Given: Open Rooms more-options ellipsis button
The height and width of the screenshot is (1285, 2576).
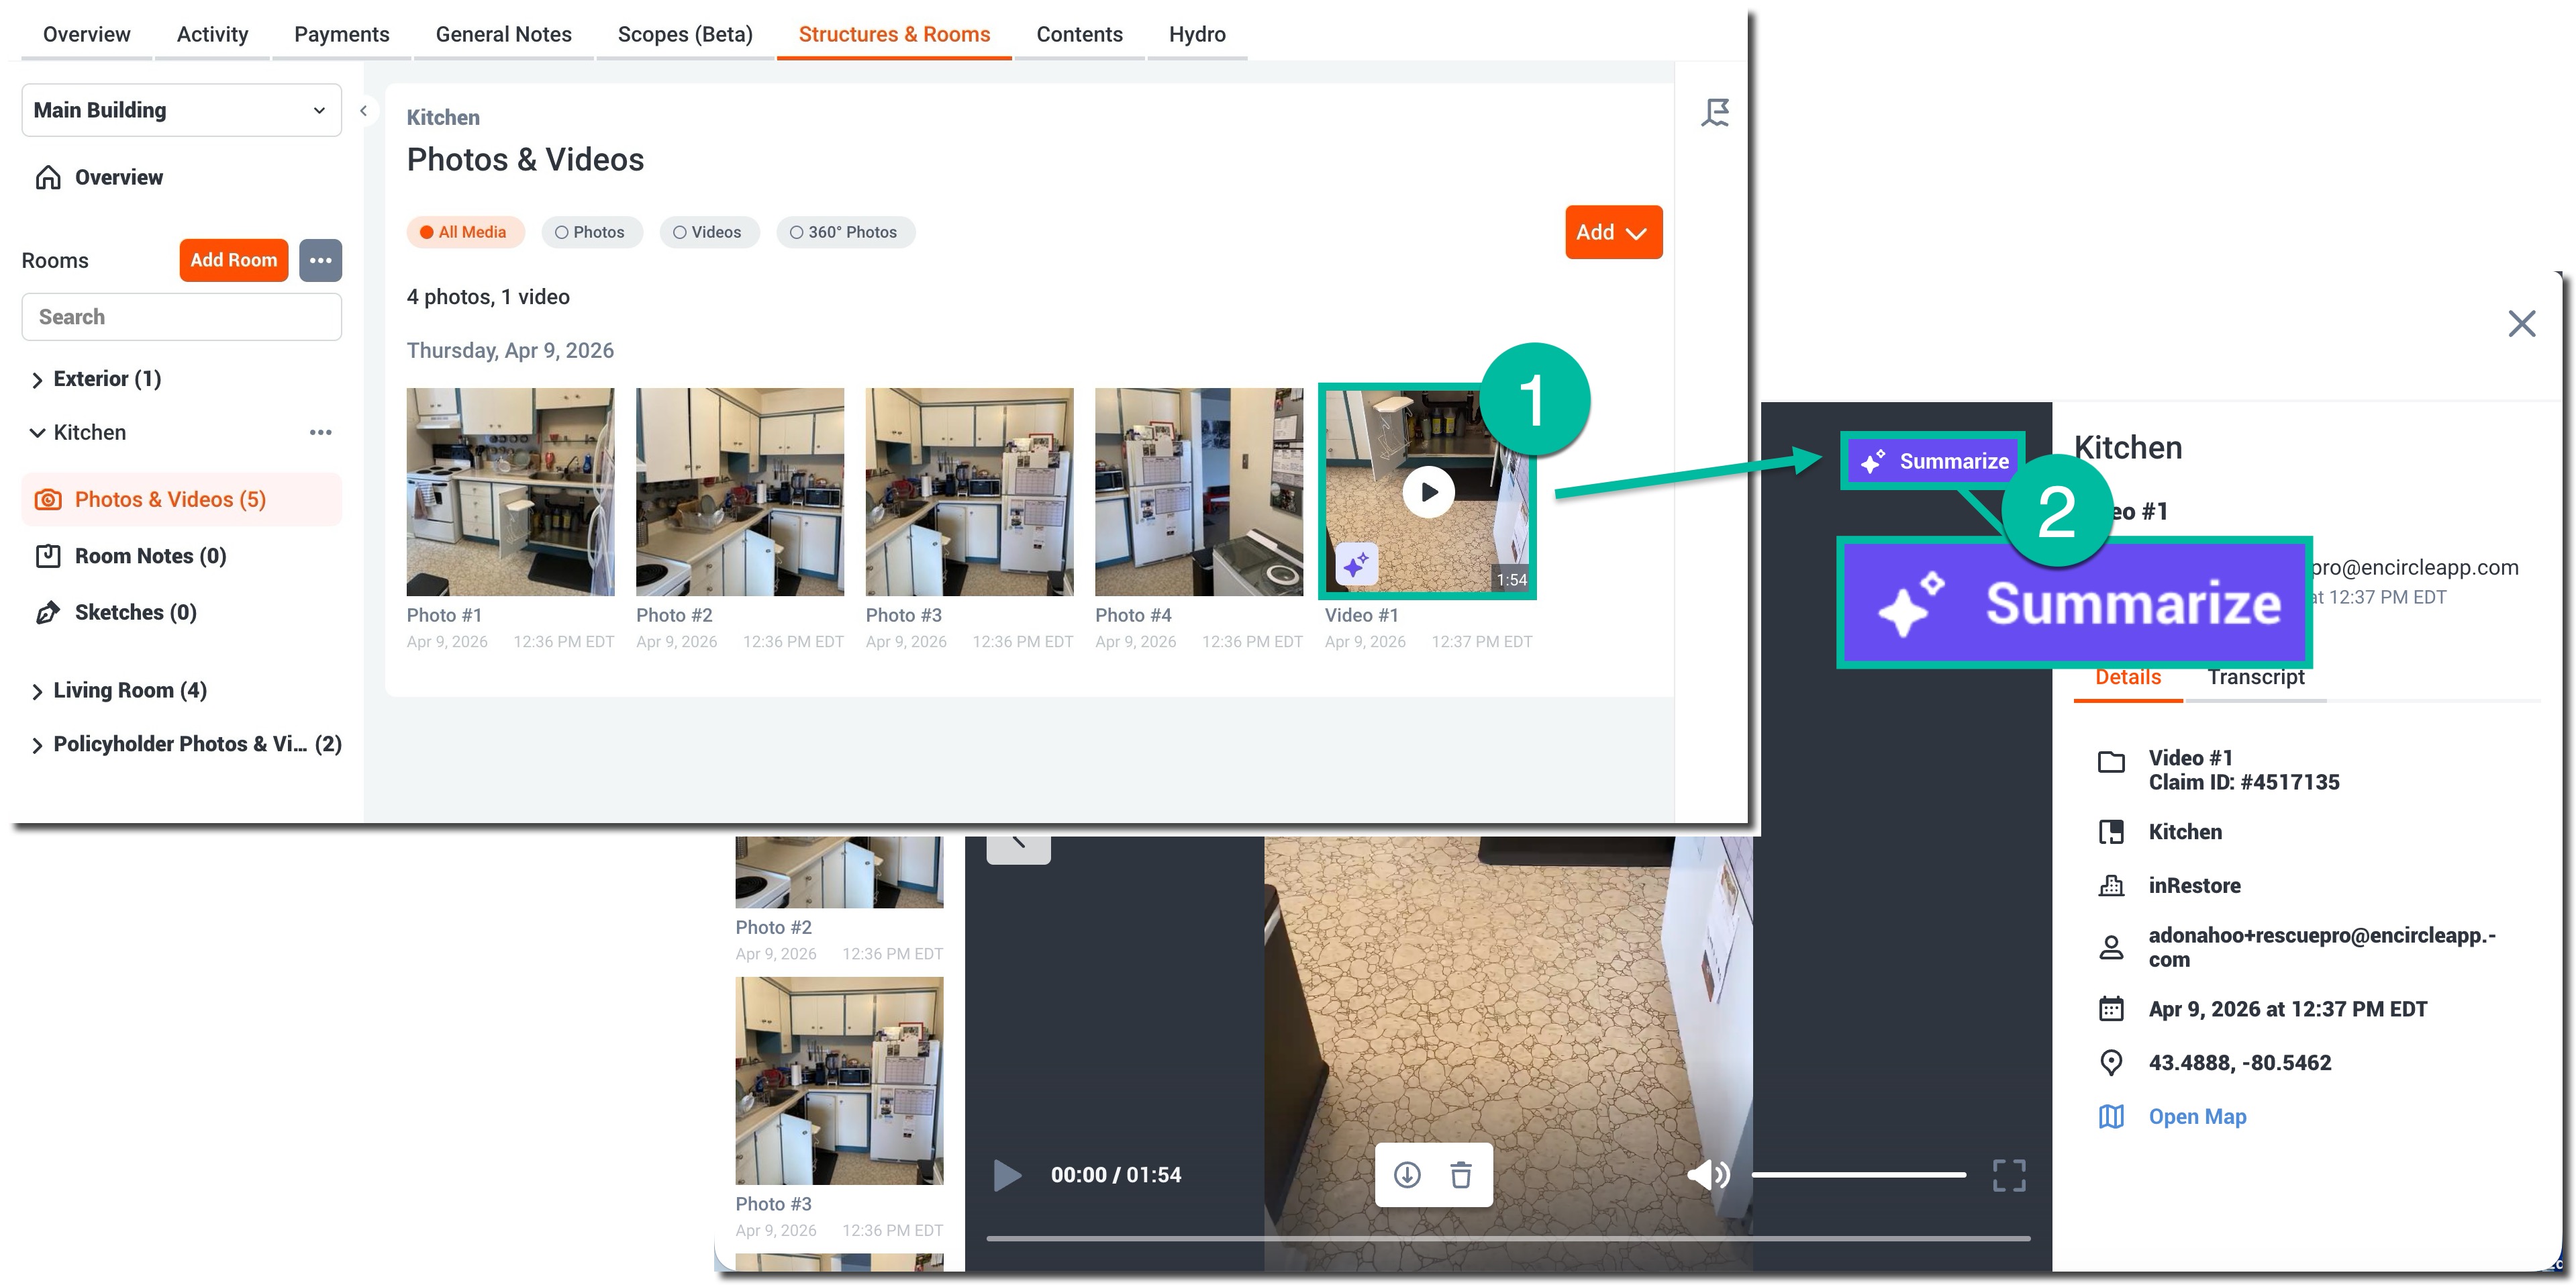Looking at the screenshot, I should click(320, 260).
